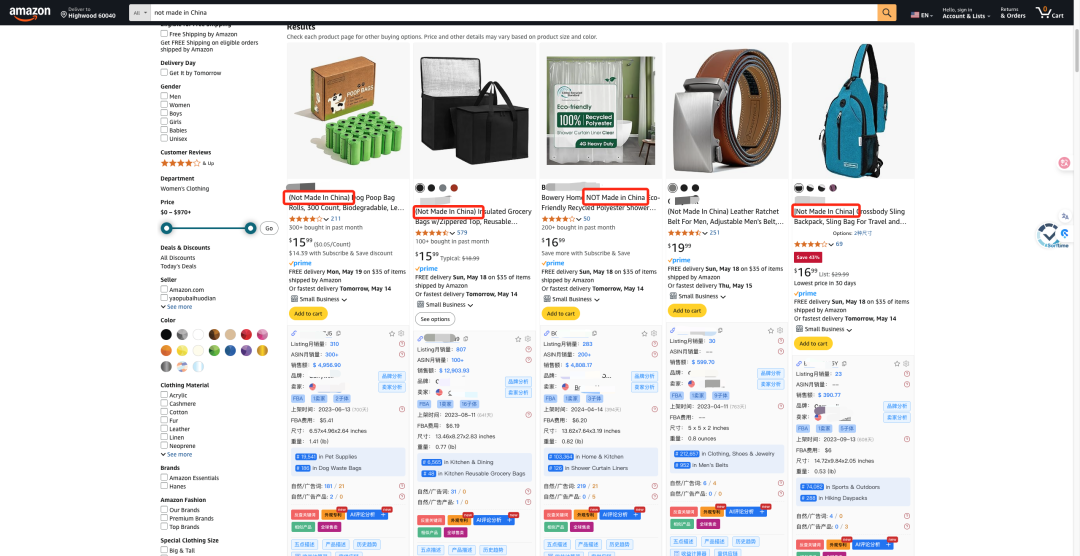This screenshot has width=1080, height=556.
Task: Click See options for grocery bags
Action: point(435,319)
